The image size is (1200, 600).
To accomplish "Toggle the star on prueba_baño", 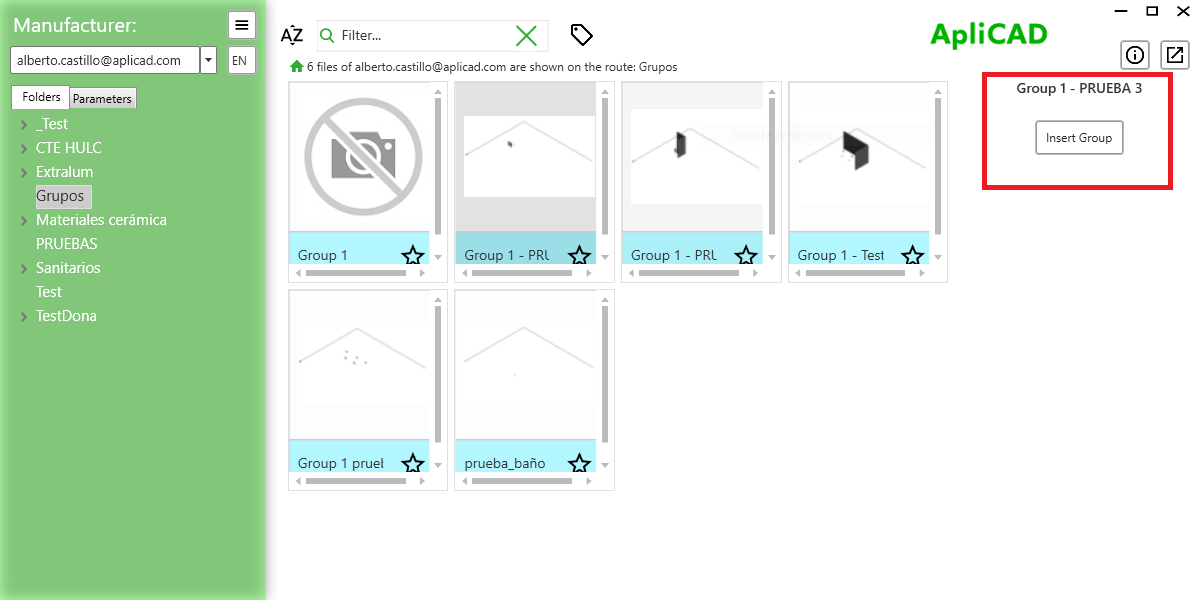I will click(x=579, y=463).
